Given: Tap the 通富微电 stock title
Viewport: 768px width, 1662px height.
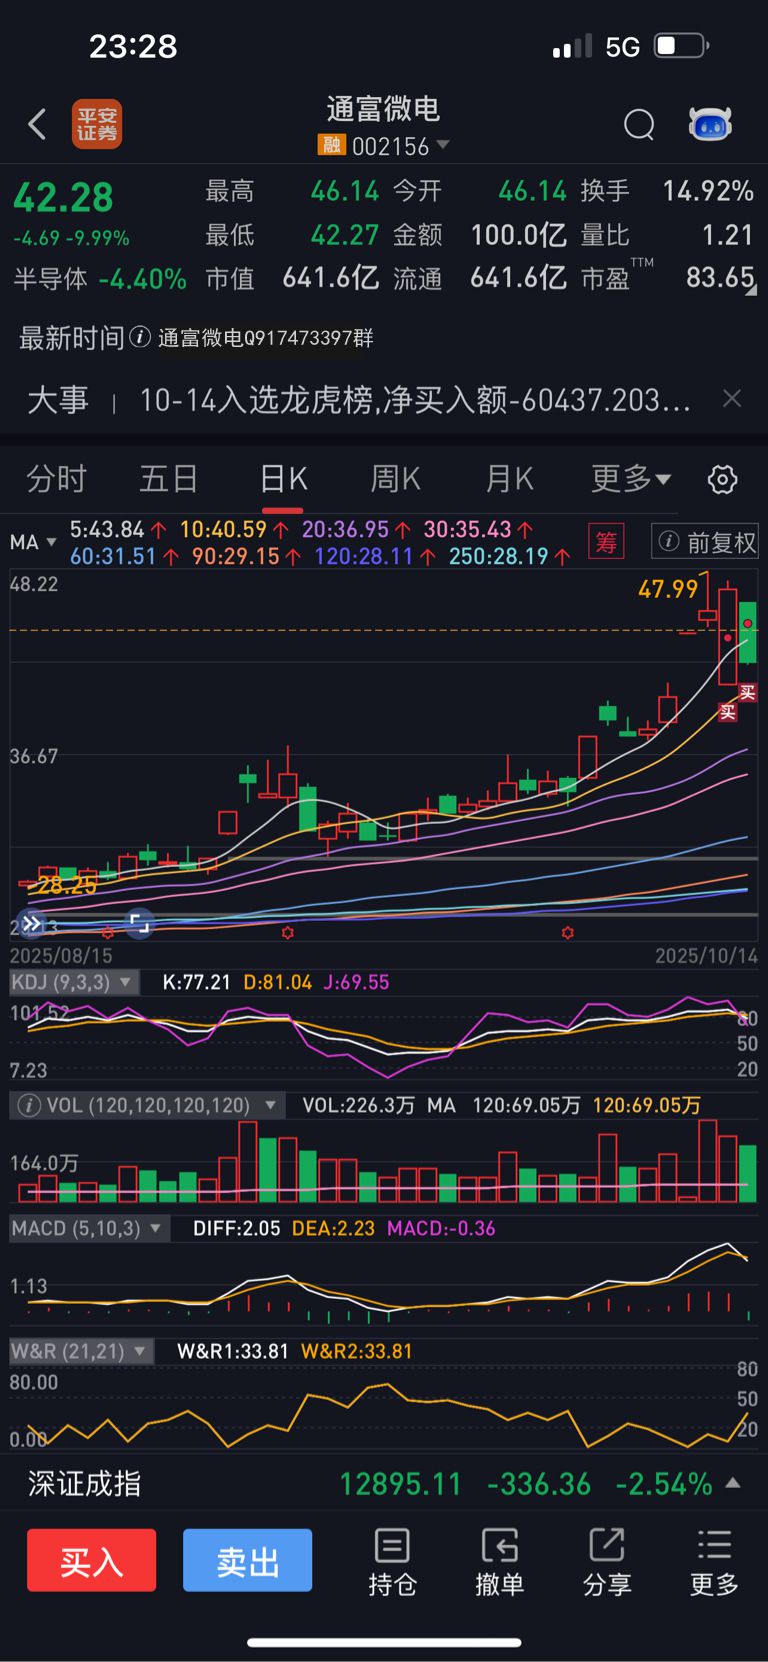Looking at the screenshot, I should coord(383,108).
